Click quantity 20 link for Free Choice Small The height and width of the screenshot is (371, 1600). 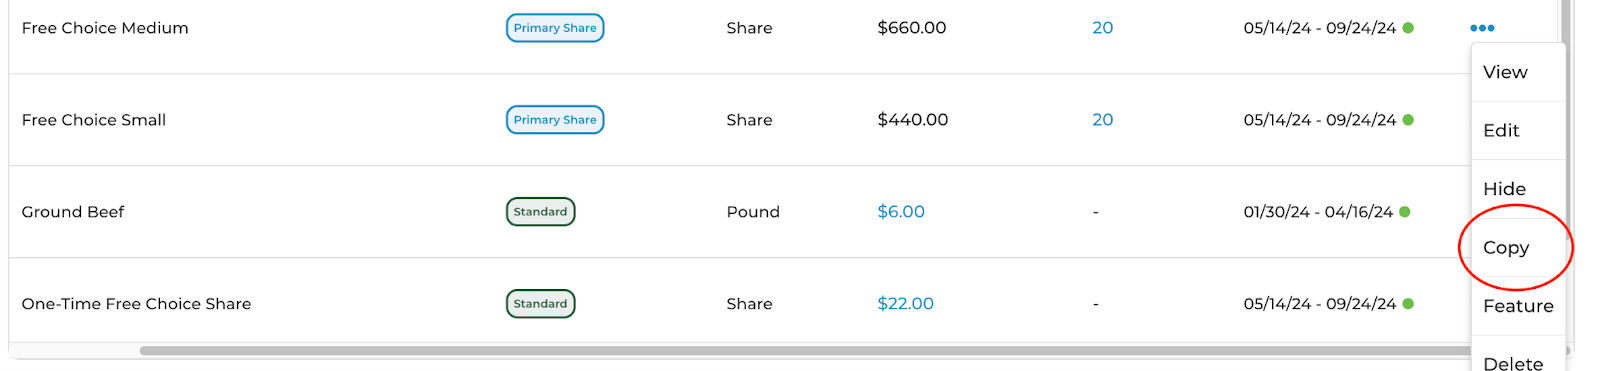pos(1102,120)
